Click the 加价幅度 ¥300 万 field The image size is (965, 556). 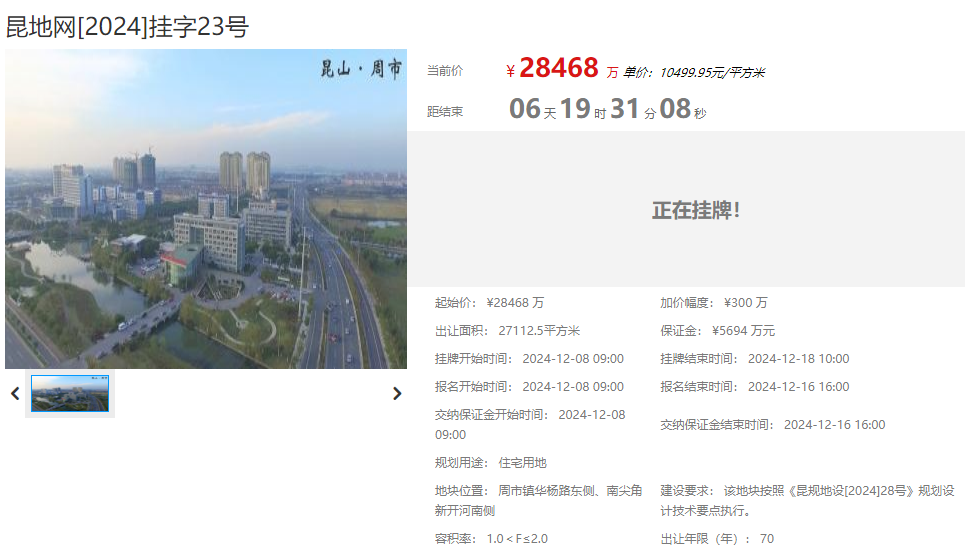[745, 303]
